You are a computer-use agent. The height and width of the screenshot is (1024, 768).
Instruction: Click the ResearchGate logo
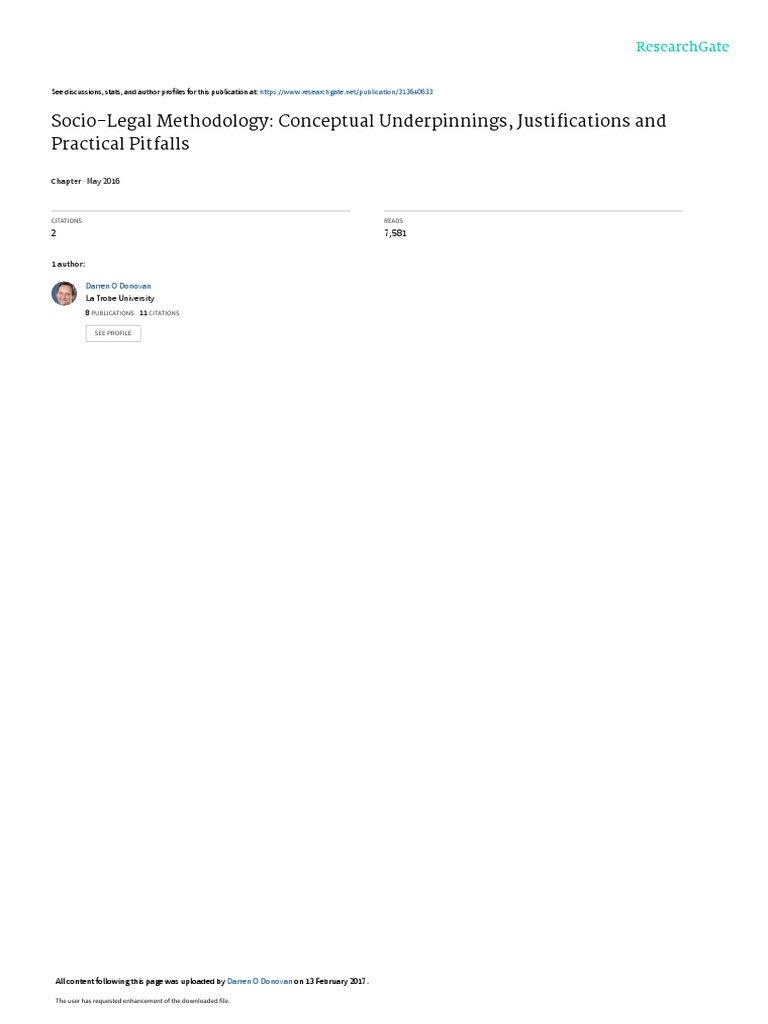682,46
